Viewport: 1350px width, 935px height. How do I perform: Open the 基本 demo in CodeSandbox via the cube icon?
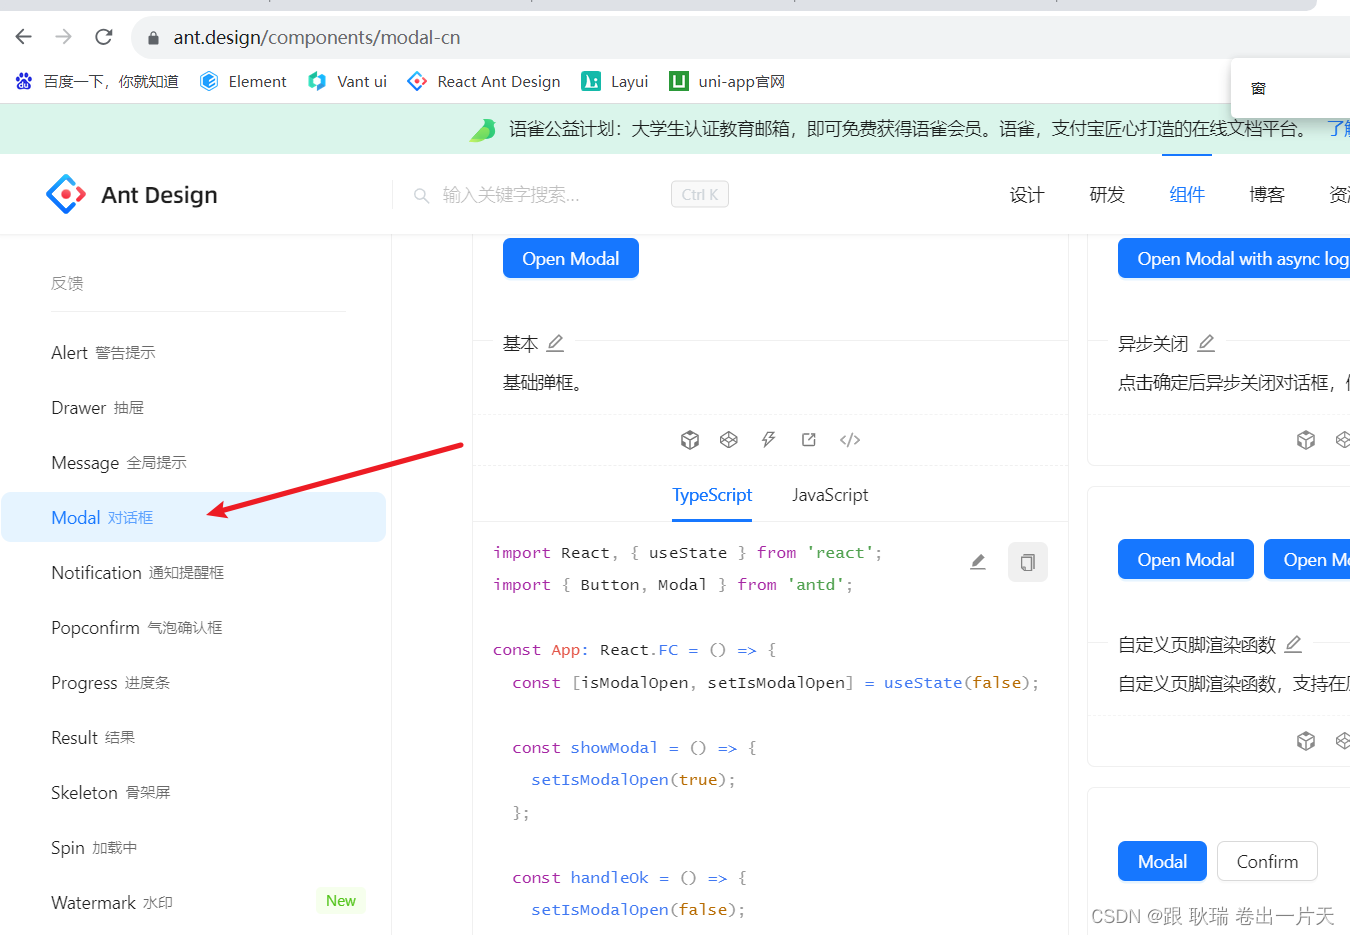pos(690,440)
